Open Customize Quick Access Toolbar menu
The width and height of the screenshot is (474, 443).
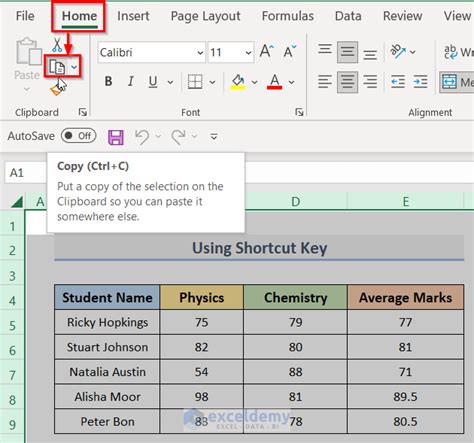[214, 136]
